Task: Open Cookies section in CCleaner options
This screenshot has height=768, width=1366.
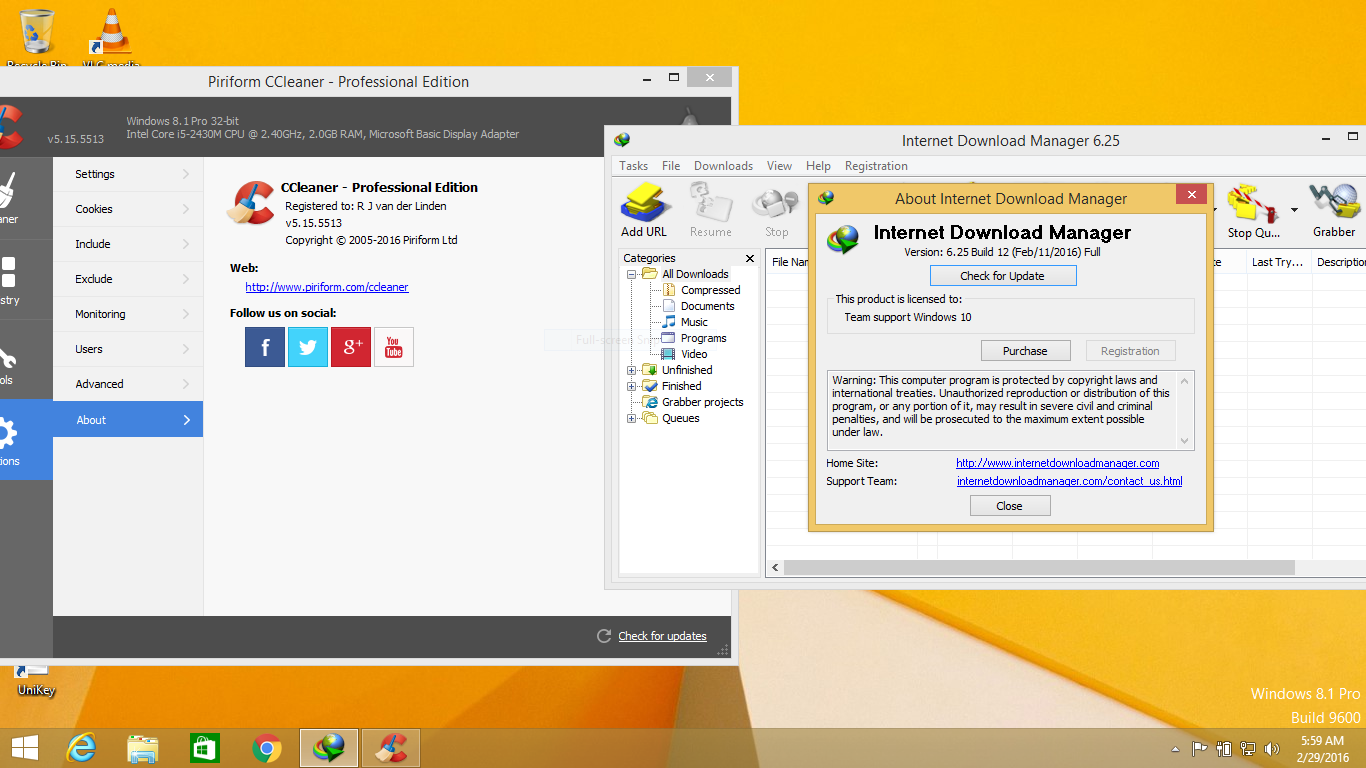Action: click(128, 209)
